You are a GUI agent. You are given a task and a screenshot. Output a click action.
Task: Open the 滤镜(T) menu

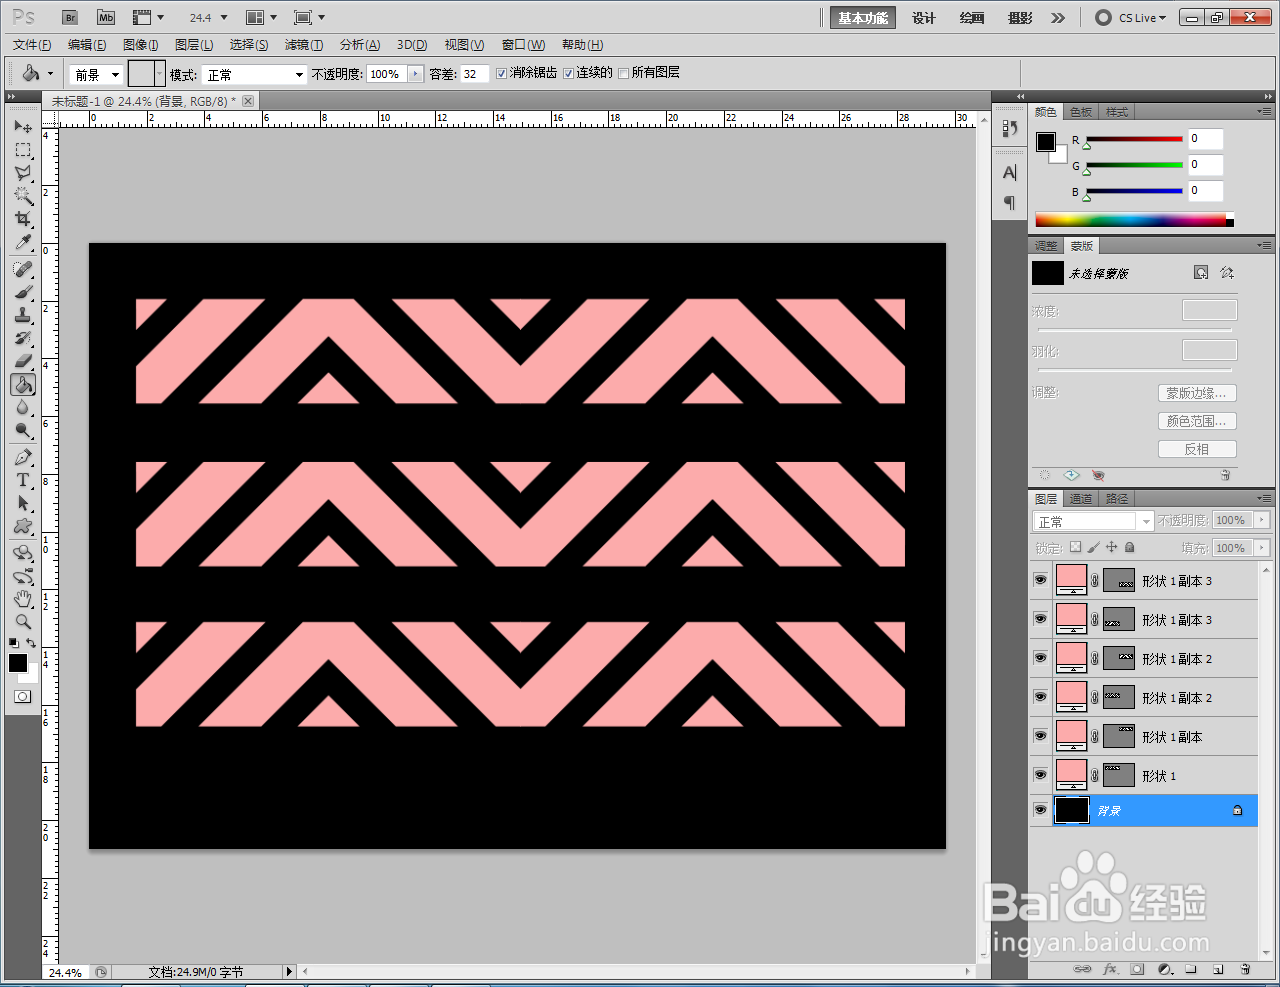point(304,45)
